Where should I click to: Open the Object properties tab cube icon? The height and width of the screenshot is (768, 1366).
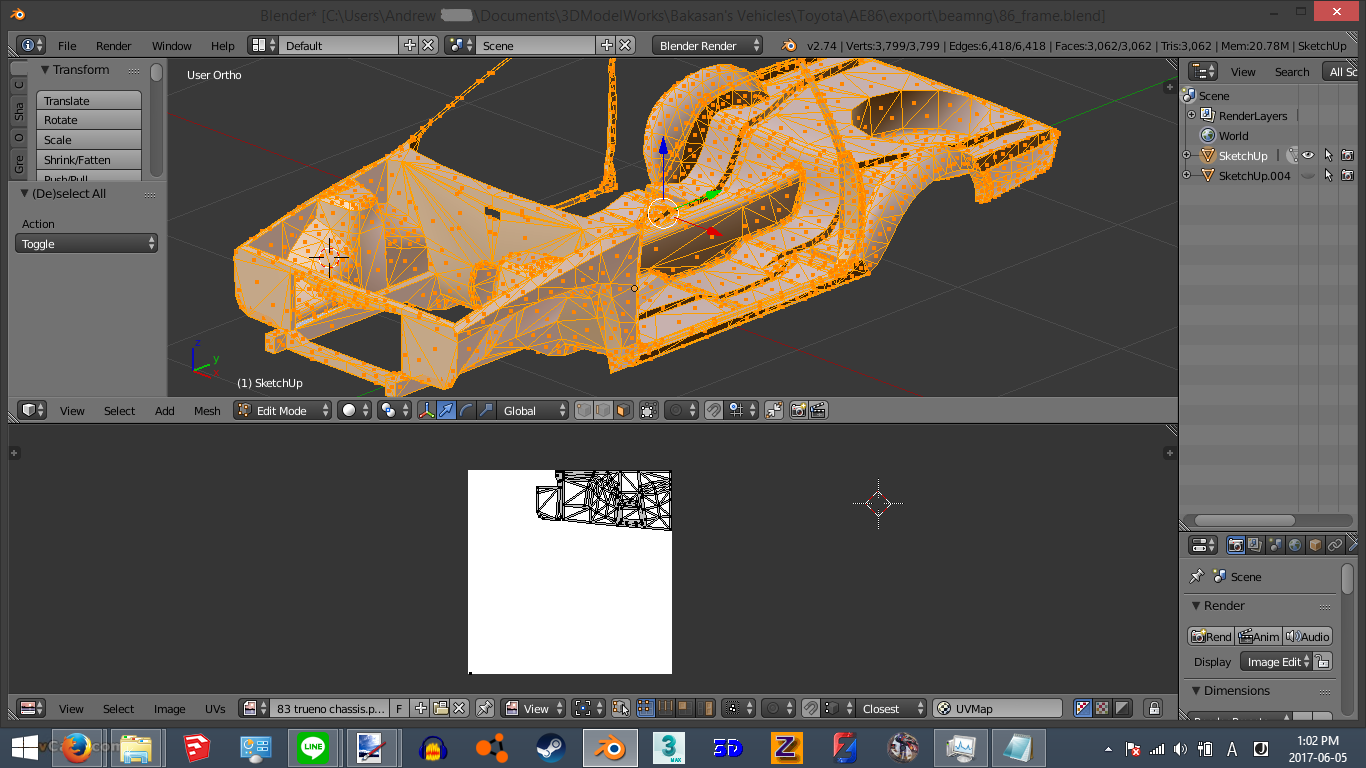point(1315,545)
